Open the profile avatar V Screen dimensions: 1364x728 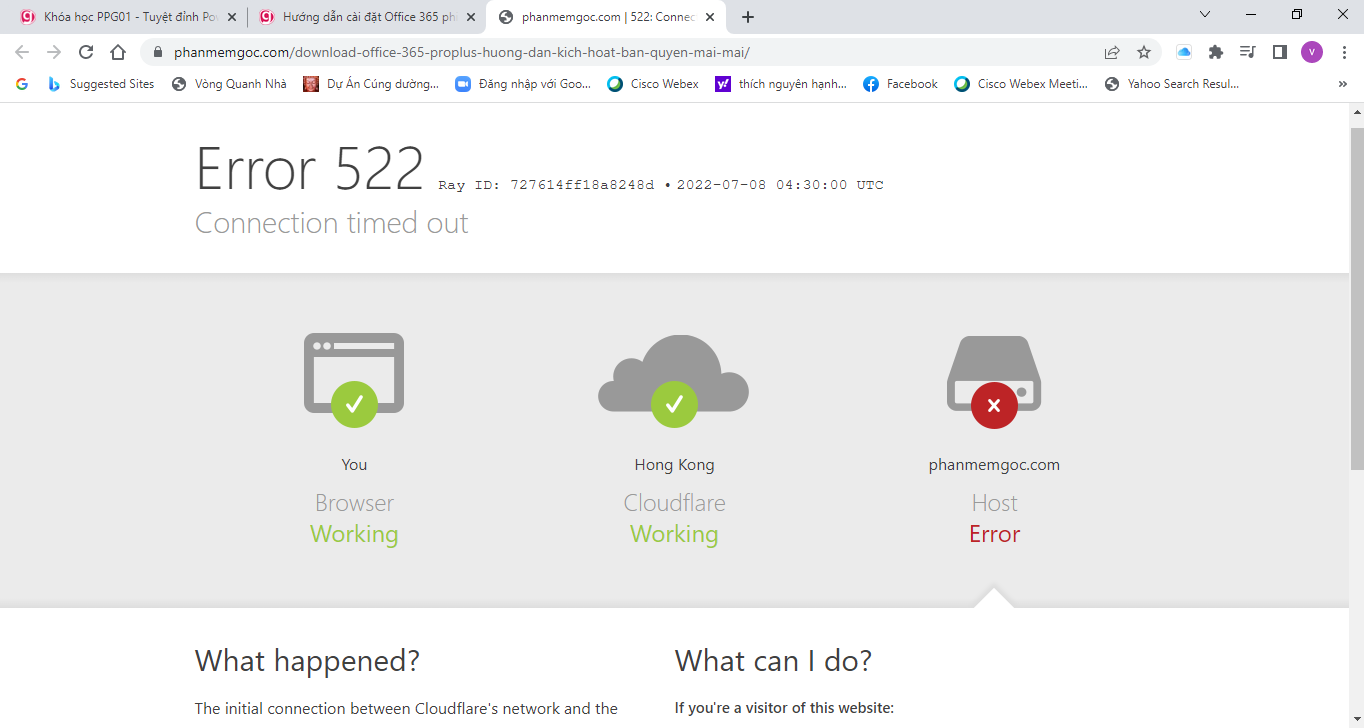tap(1312, 52)
